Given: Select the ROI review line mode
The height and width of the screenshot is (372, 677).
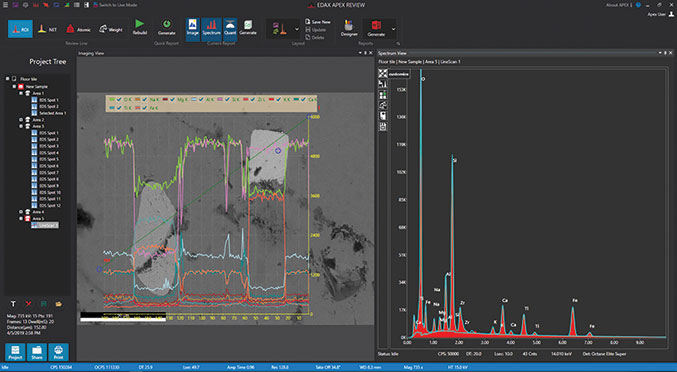Looking at the screenshot, I should (x=20, y=29).
